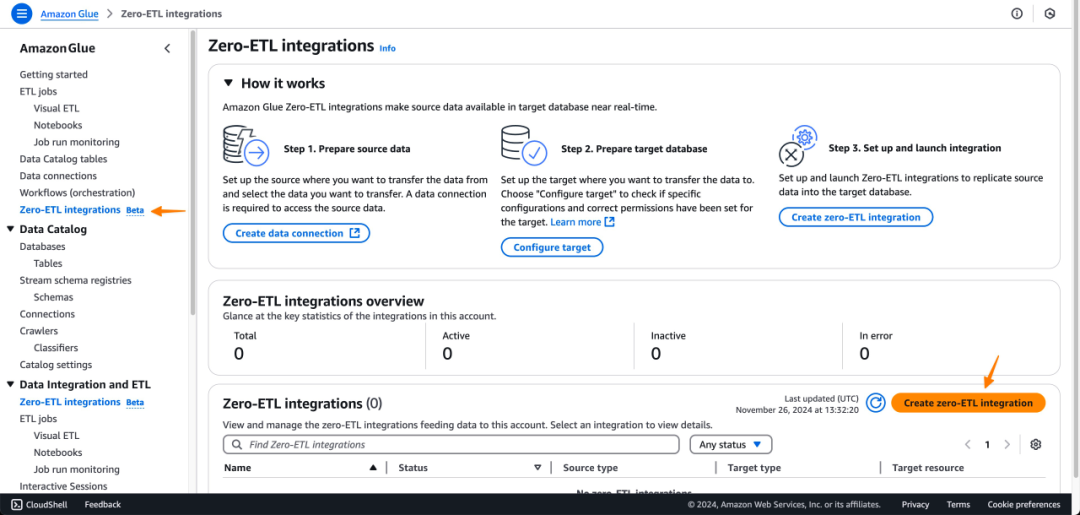
Task: Open Zero-ETL integrations under Data Integration
Action: tap(70, 402)
